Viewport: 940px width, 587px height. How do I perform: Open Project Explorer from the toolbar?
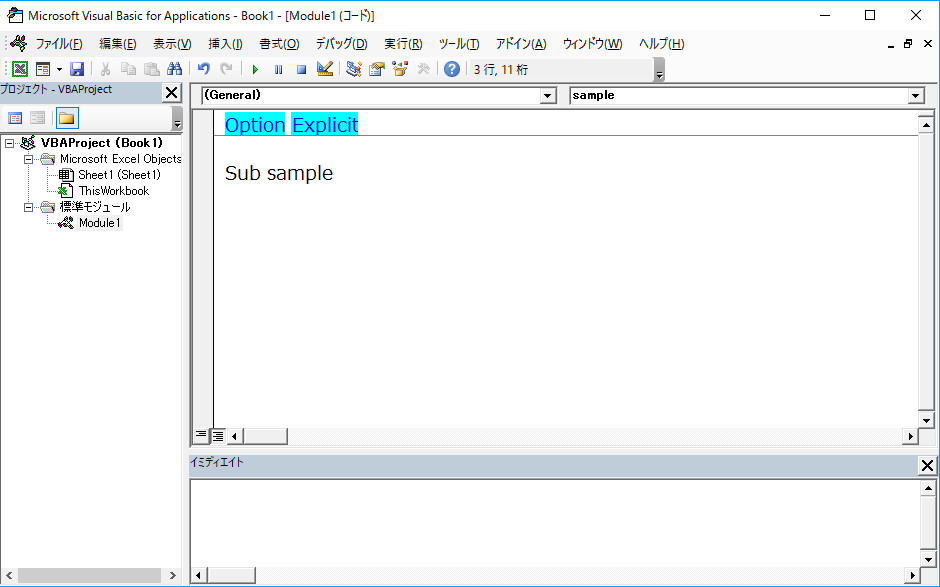354,69
